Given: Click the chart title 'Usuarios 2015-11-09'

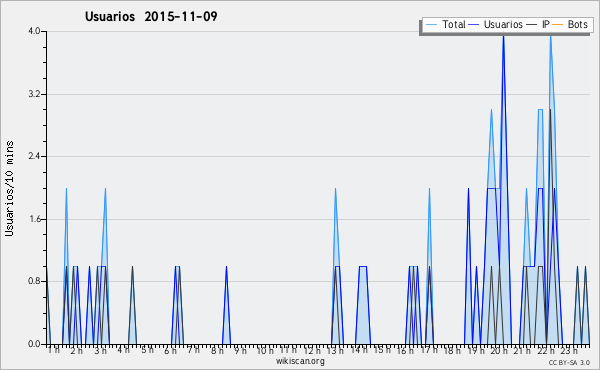Looking at the screenshot, I should 151,16.
